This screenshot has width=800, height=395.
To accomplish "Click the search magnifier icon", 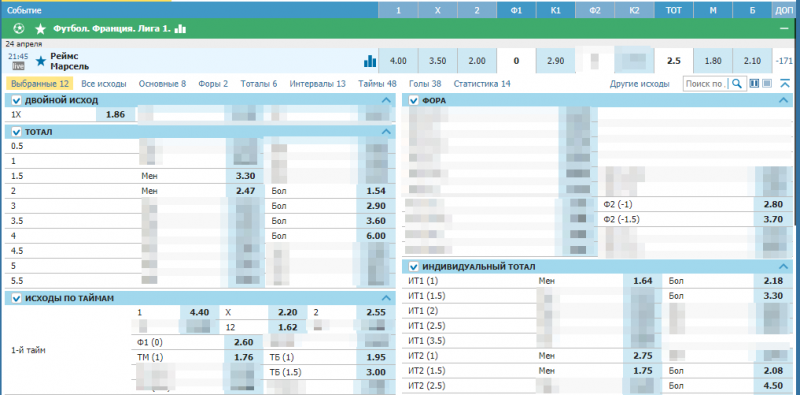I will point(736,84).
